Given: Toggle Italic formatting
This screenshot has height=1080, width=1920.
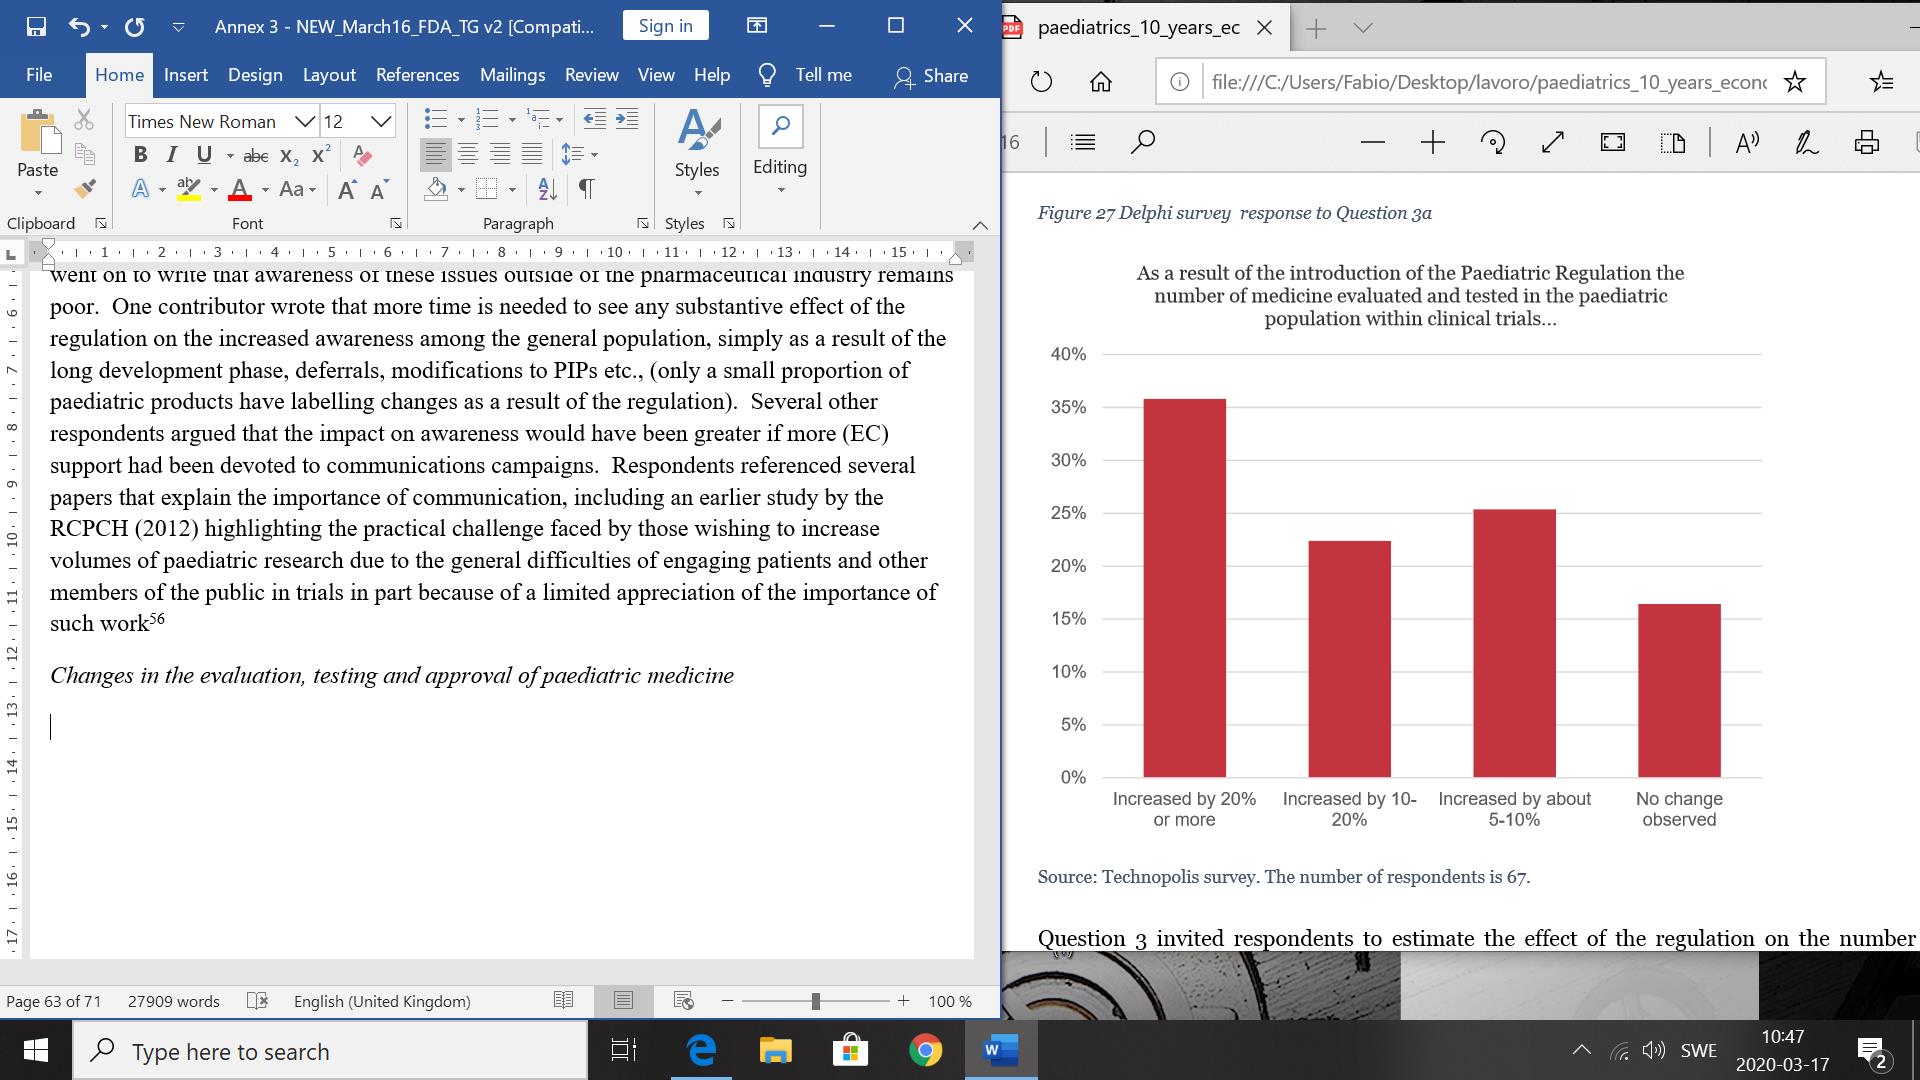Looking at the screenshot, I should click(x=172, y=155).
